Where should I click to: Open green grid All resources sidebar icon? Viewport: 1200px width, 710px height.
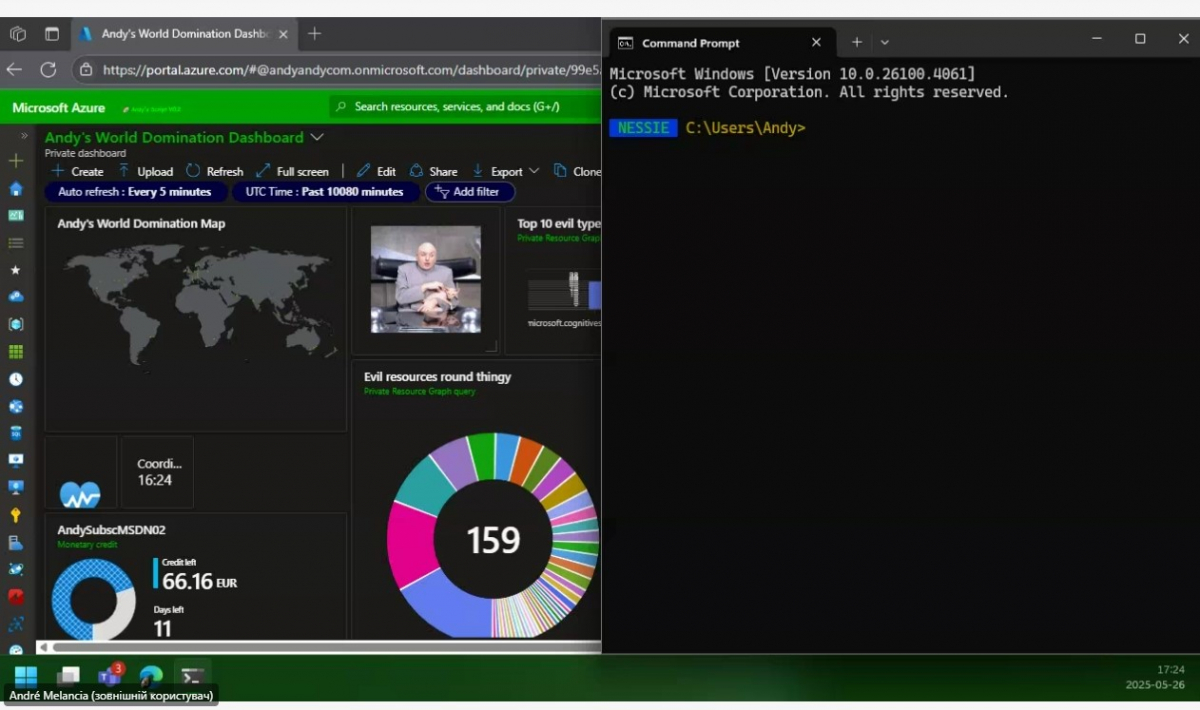pos(16,352)
